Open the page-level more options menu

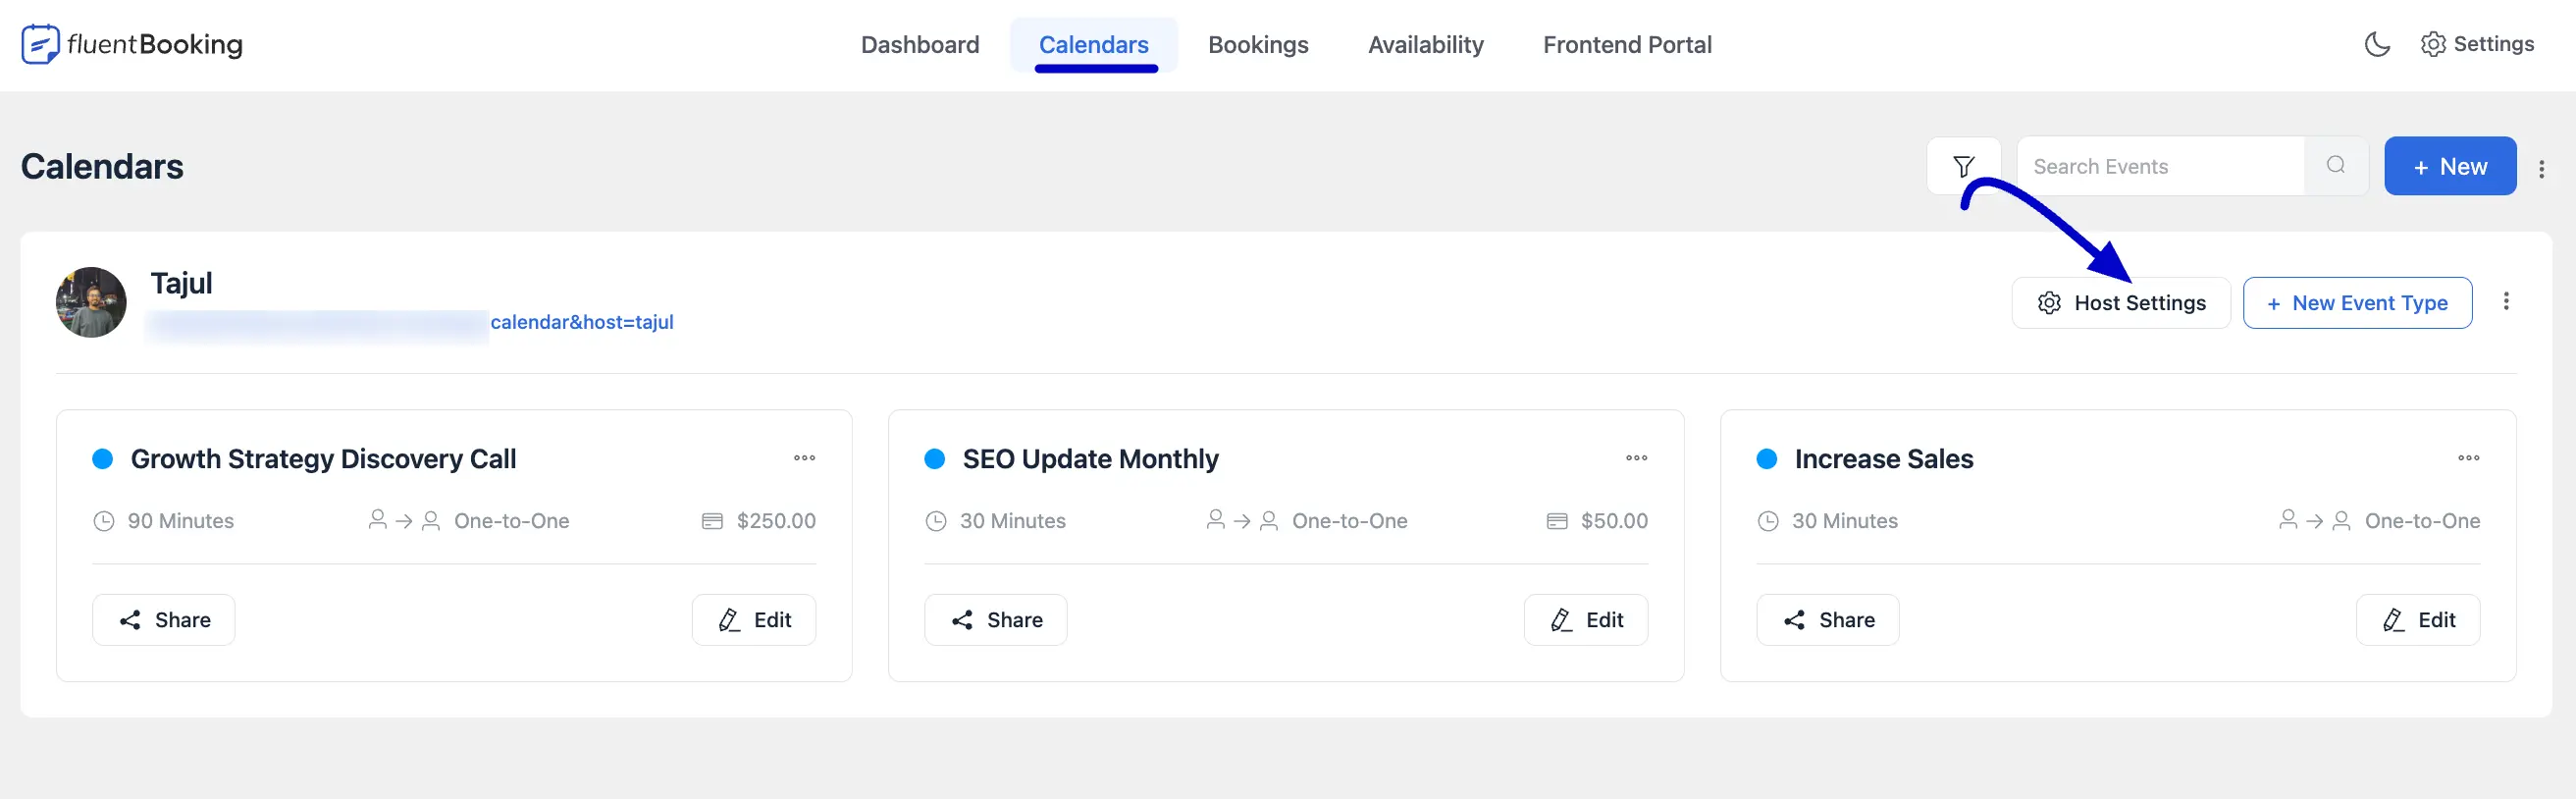[2541, 168]
